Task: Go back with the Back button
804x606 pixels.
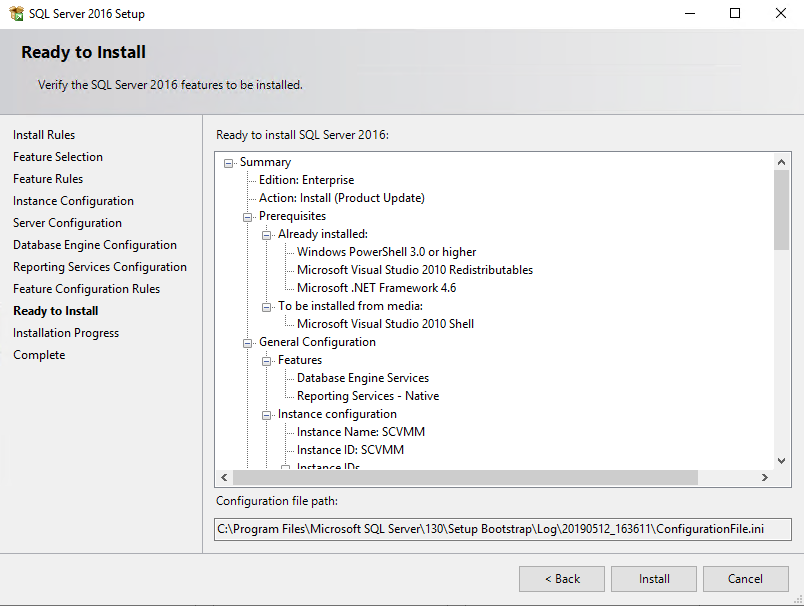Action: coord(561,579)
